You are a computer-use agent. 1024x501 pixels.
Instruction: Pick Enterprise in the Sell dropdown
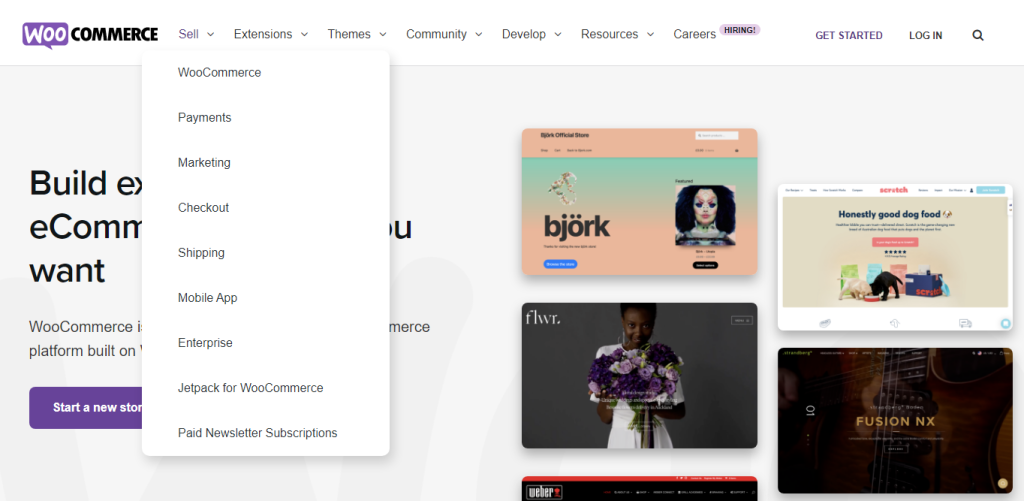pyautogui.click(x=205, y=343)
